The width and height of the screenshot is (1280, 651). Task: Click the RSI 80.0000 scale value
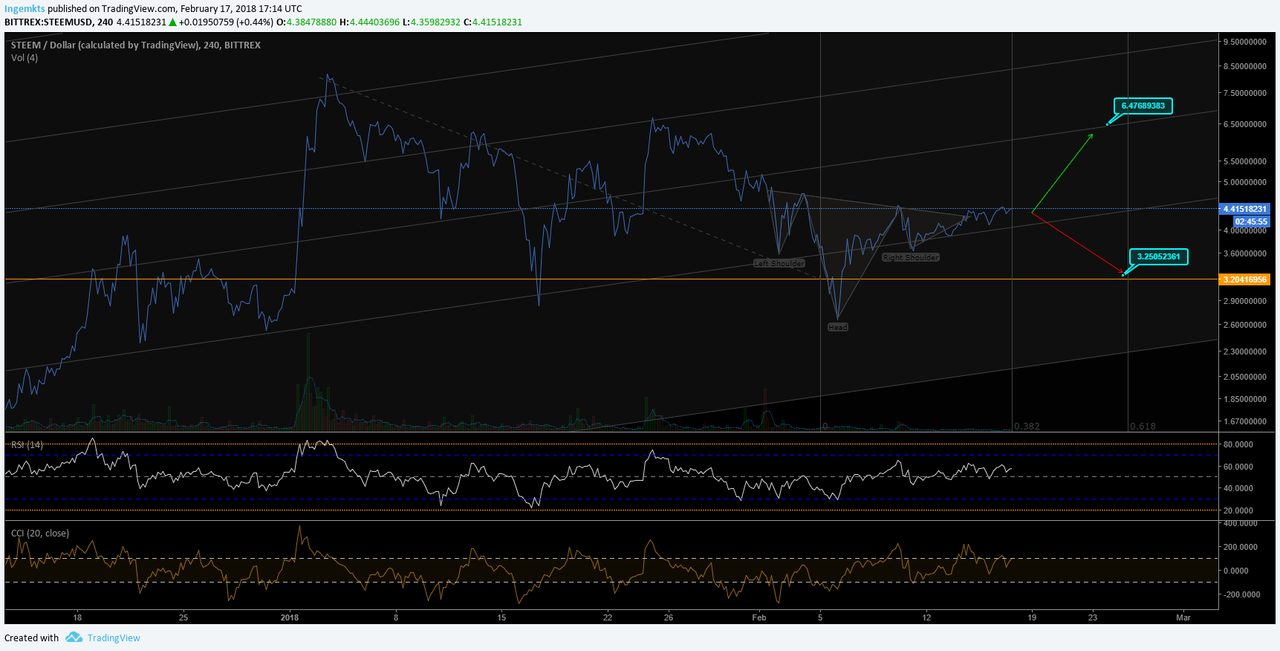pyautogui.click(x=1238, y=444)
